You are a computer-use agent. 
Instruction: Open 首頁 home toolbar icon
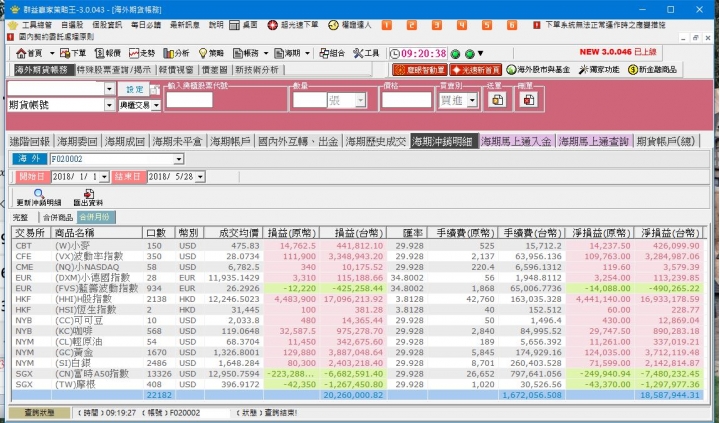pos(21,53)
